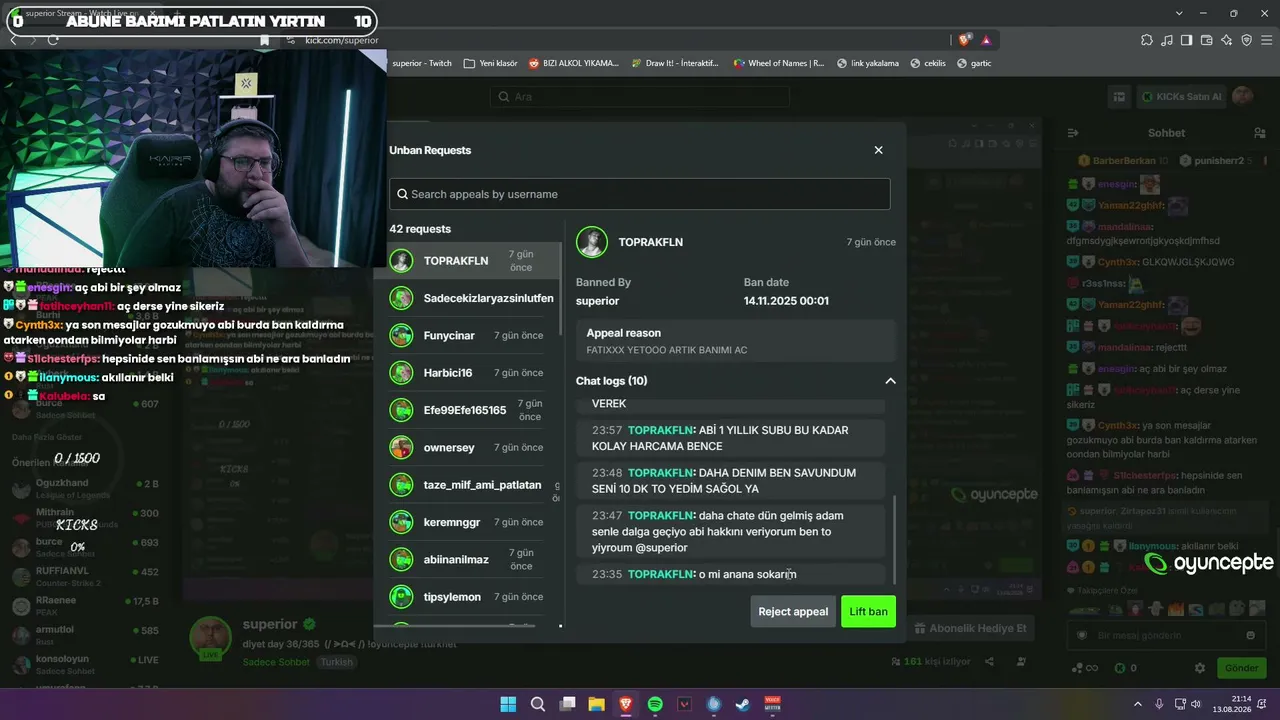
Task: Collapse the Chat logs (10) section
Action: coord(890,381)
